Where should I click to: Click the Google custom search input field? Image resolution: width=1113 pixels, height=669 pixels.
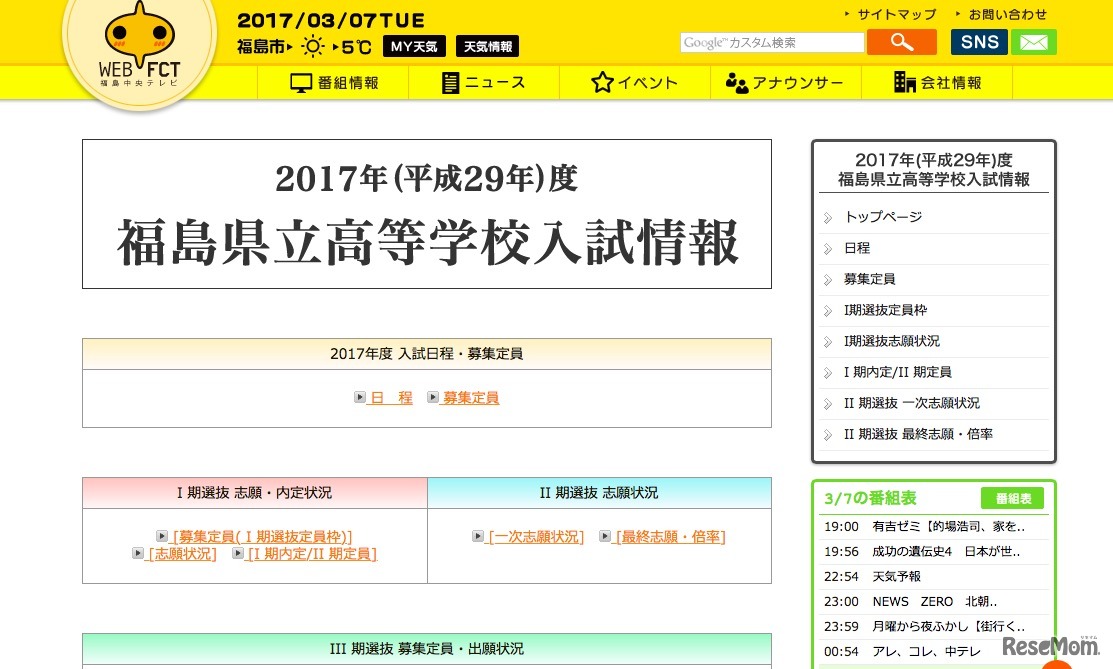[772, 41]
